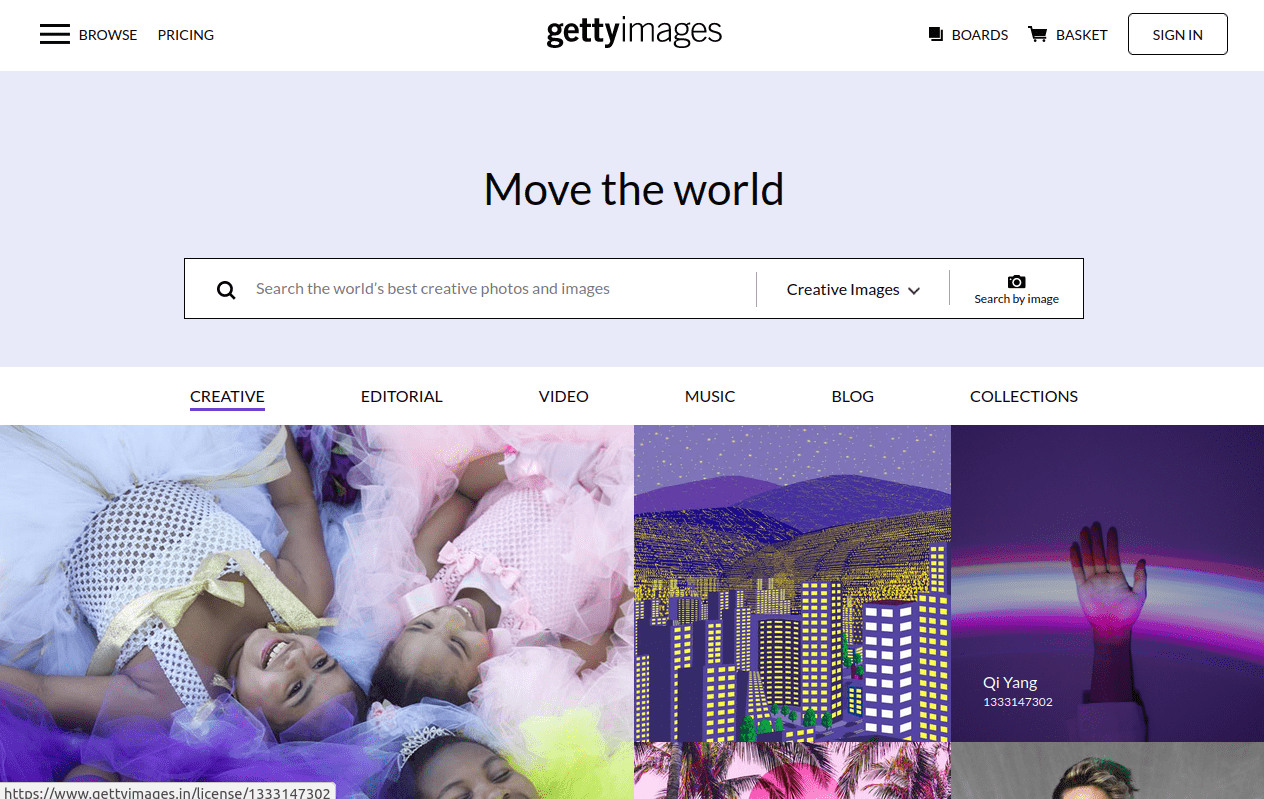Click image ID 1333147302 text

point(1018,702)
